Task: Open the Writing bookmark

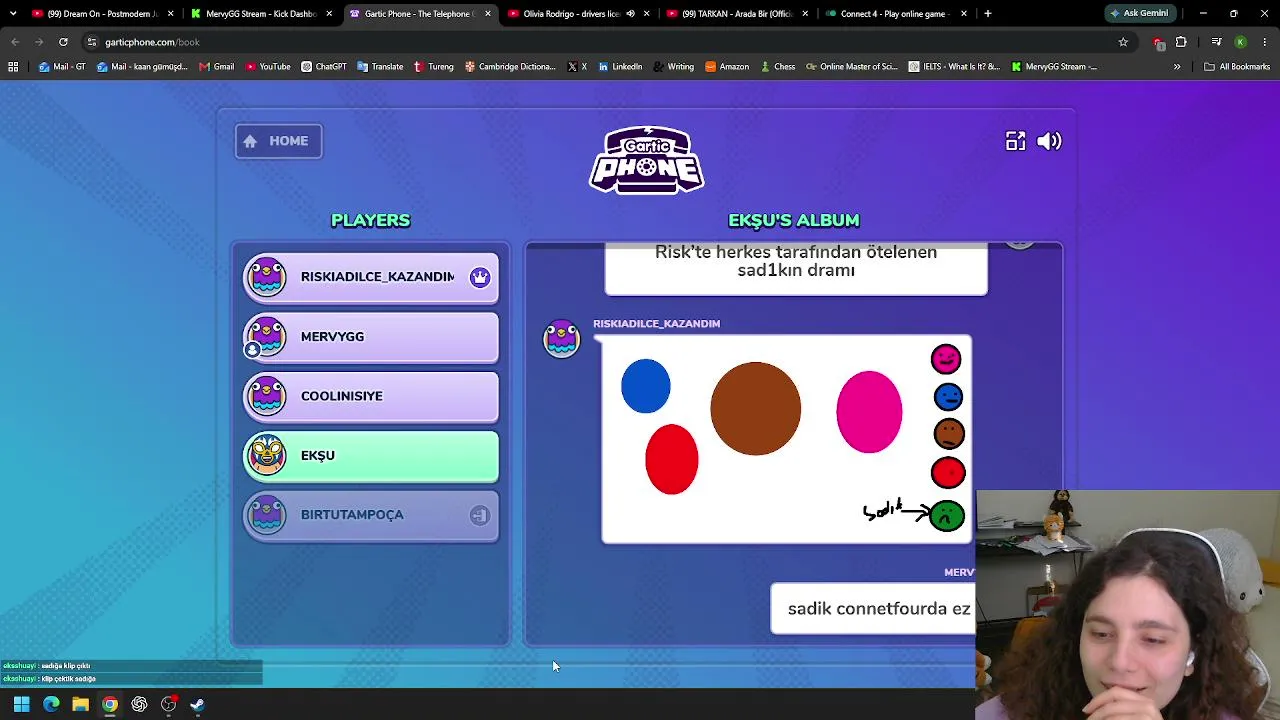Action: 674,67
